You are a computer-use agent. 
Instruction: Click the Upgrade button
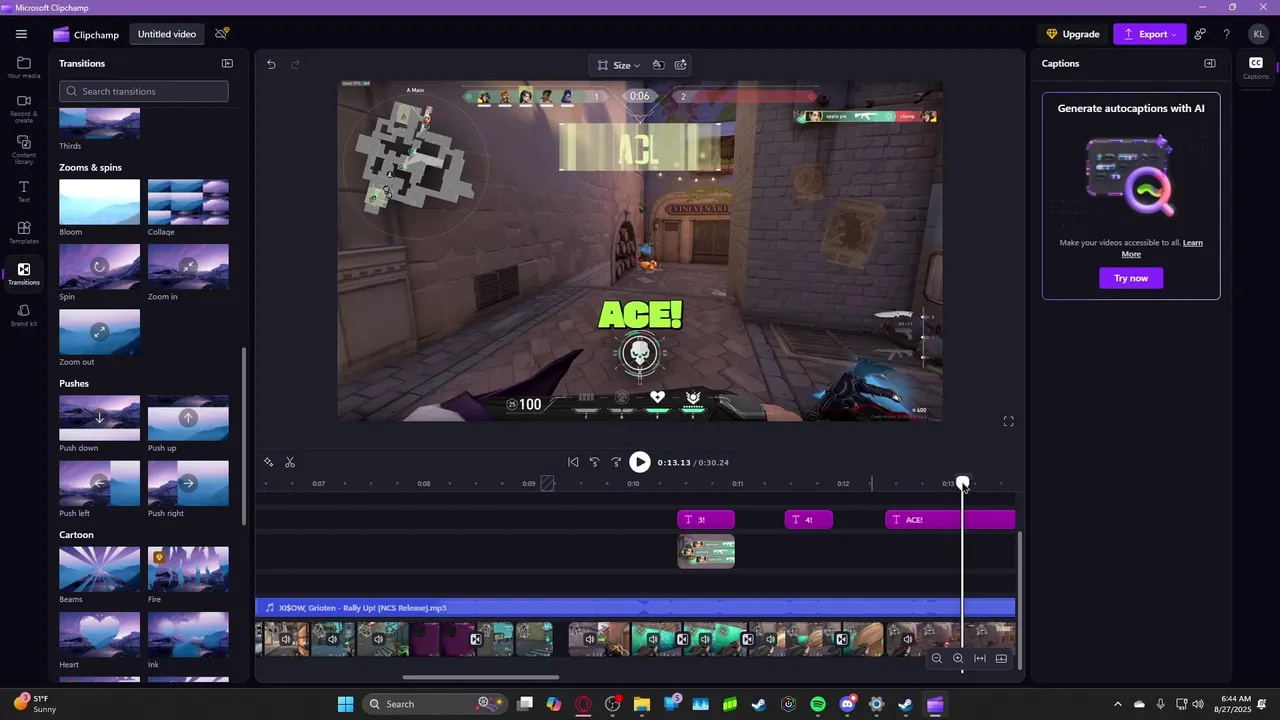point(1073,34)
